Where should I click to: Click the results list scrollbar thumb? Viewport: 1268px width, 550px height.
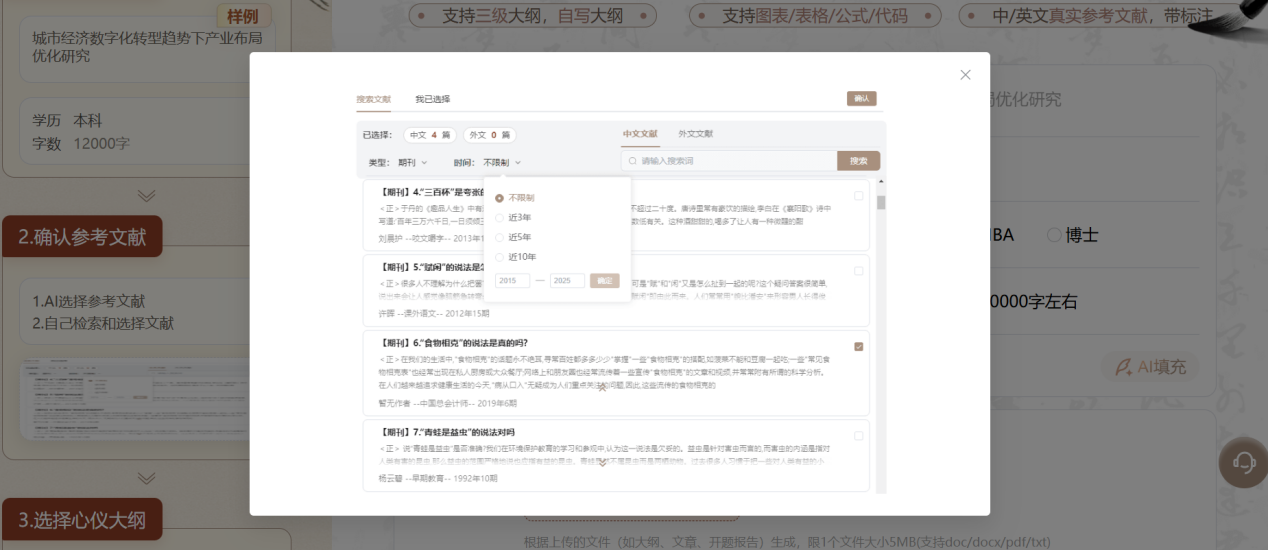pyautogui.click(x=881, y=203)
